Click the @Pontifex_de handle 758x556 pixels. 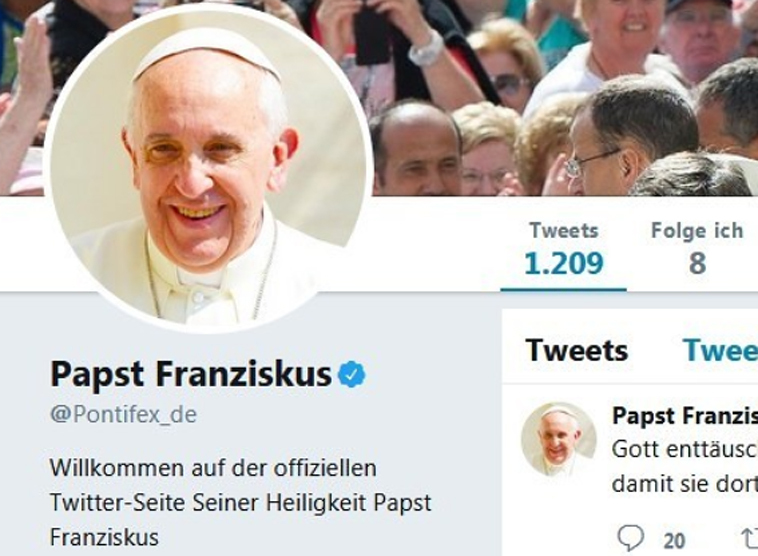click(123, 416)
